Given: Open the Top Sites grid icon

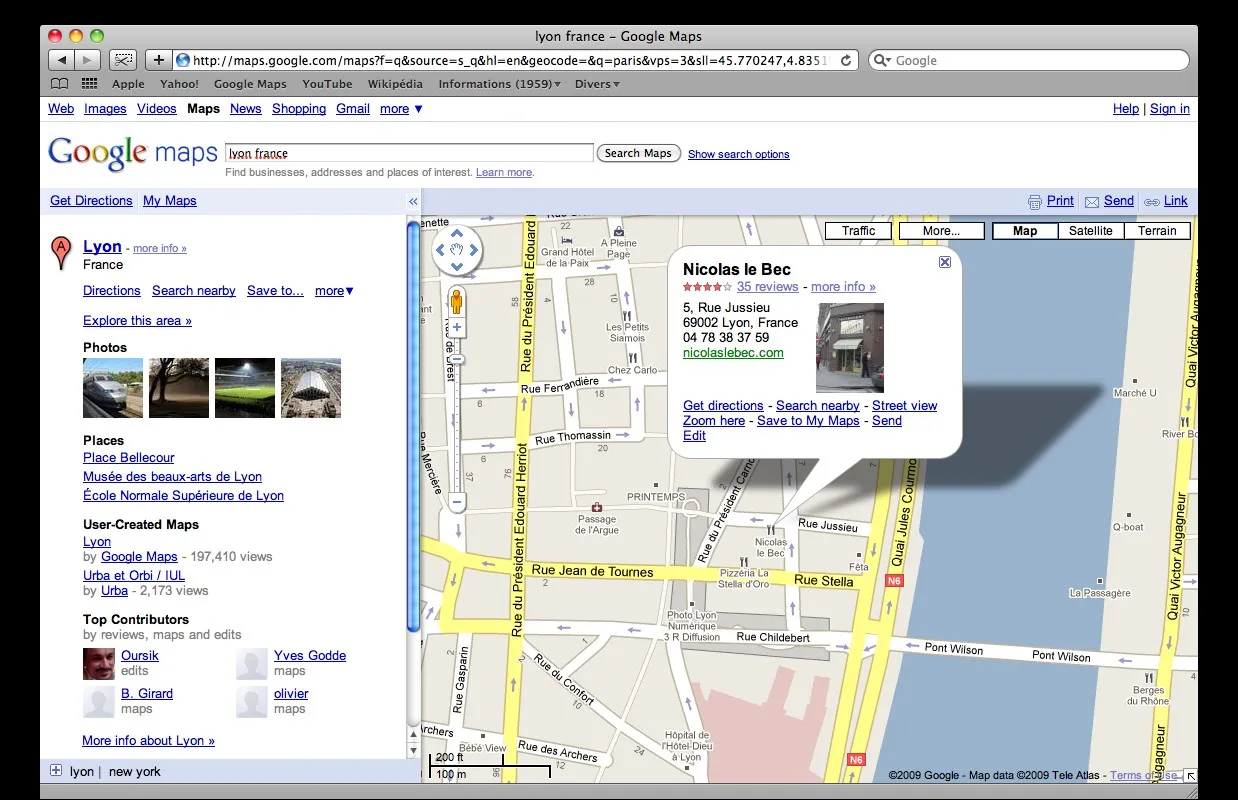Looking at the screenshot, I should (89, 84).
